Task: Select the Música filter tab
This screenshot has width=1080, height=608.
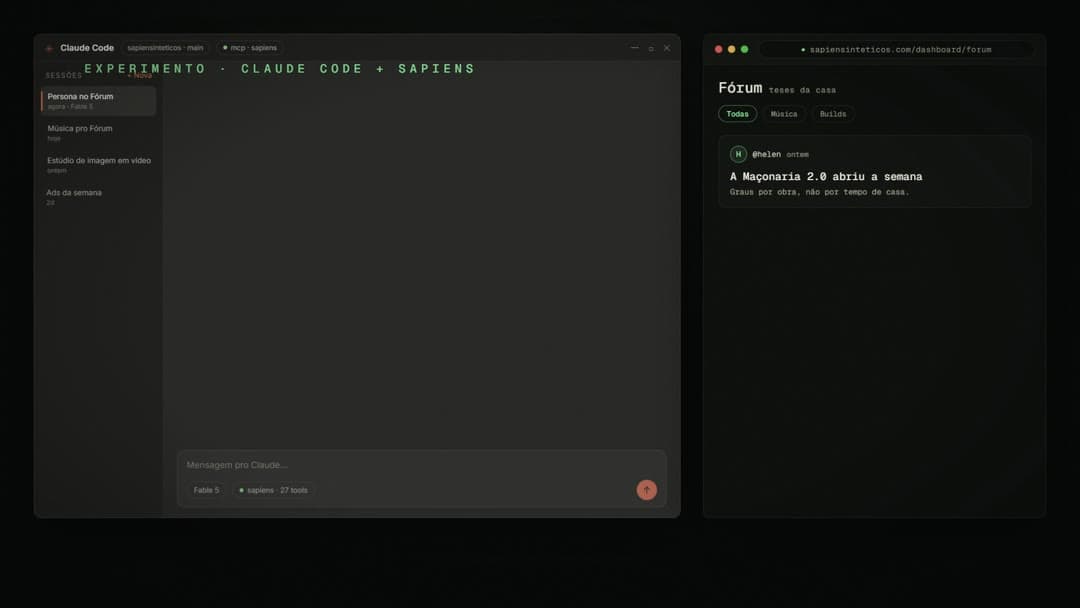Action: coord(784,114)
